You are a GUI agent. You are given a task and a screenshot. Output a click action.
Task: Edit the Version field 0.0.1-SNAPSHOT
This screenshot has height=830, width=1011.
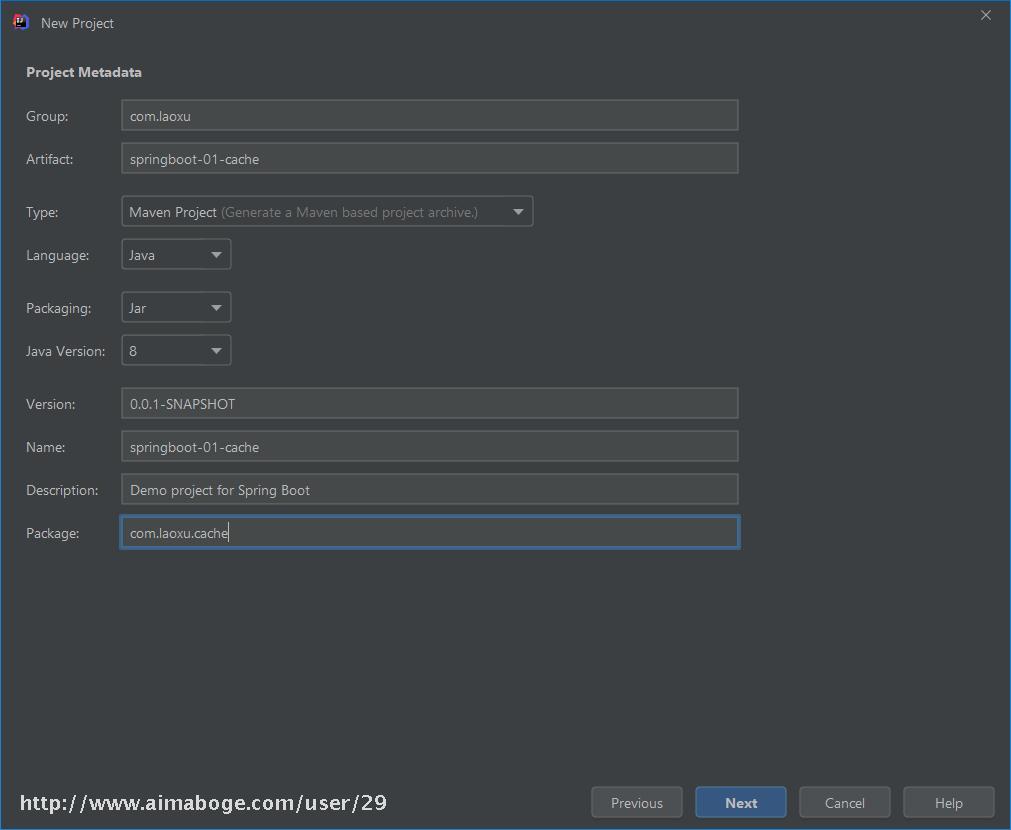pos(429,404)
